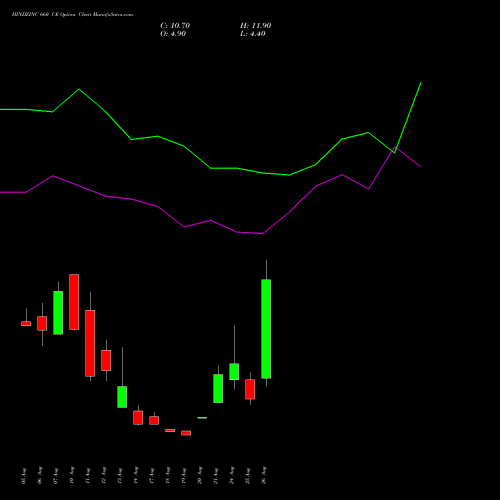Click the 11 Aug date label

tap(88, 476)
